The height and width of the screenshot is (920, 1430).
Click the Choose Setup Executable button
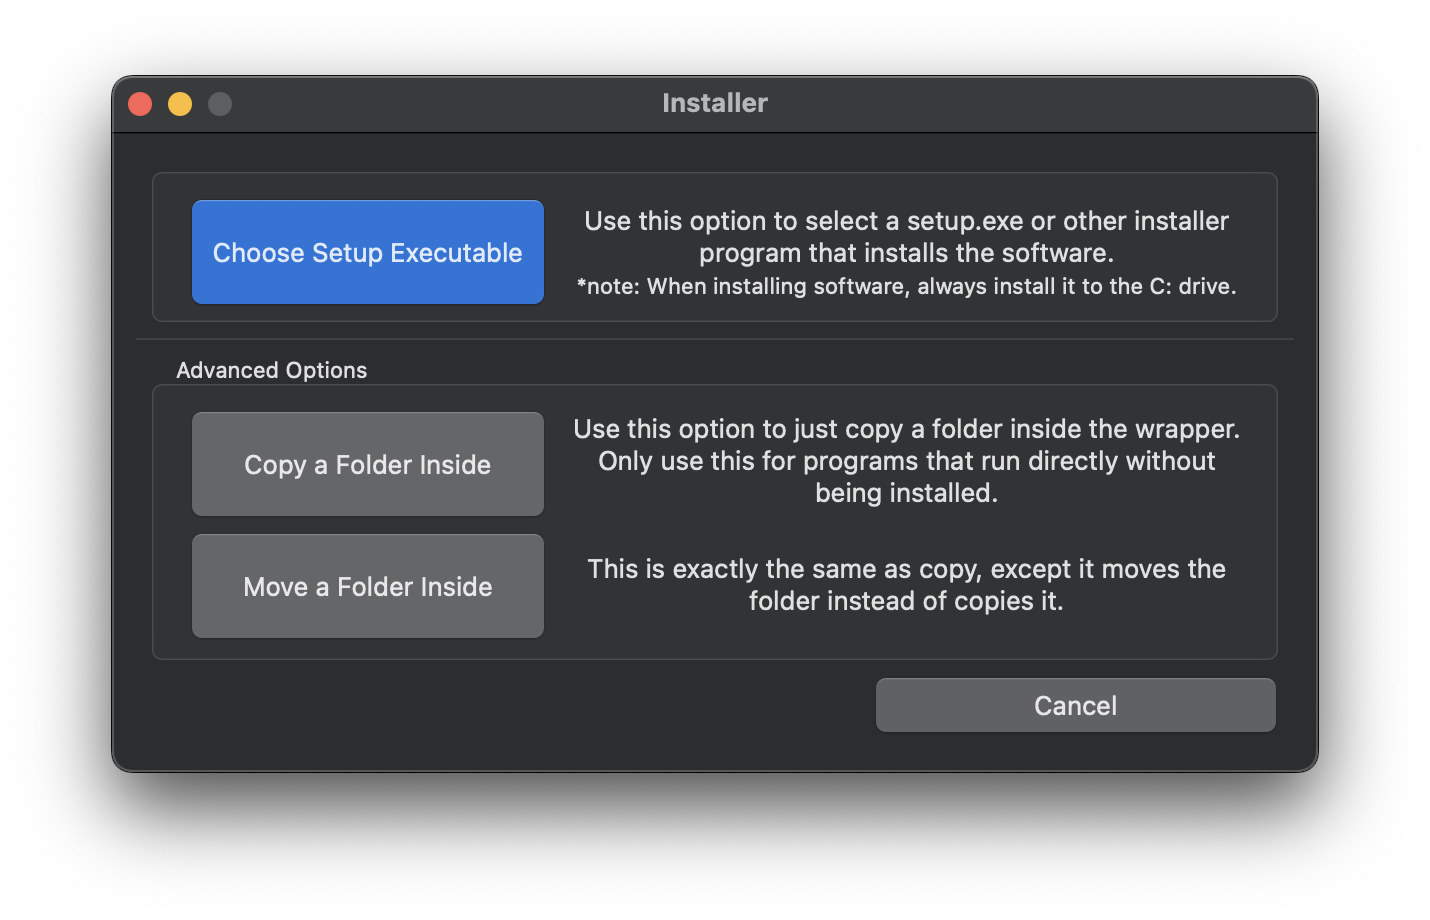(367, 252)
